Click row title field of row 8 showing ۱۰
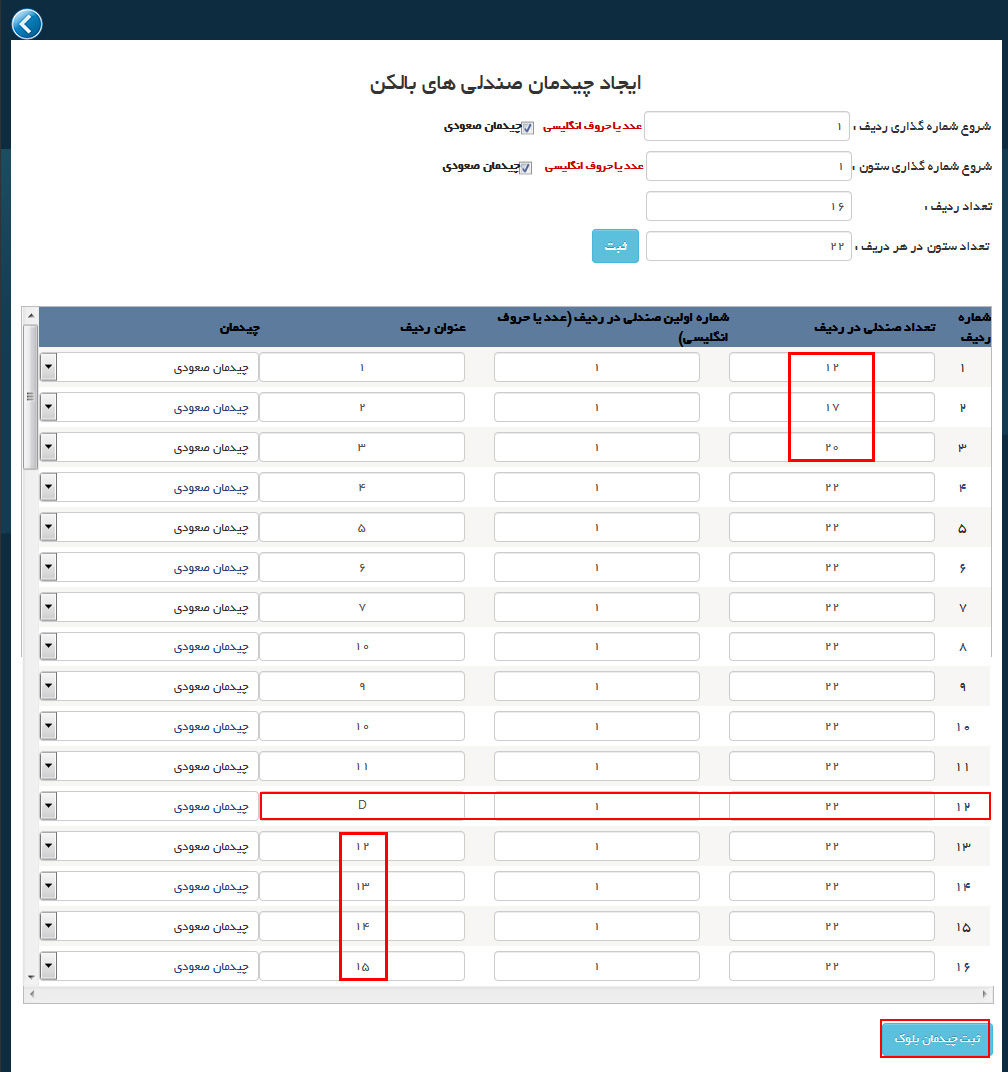Viewport: 1008px width, 1072px height. [x=362, y=646]
